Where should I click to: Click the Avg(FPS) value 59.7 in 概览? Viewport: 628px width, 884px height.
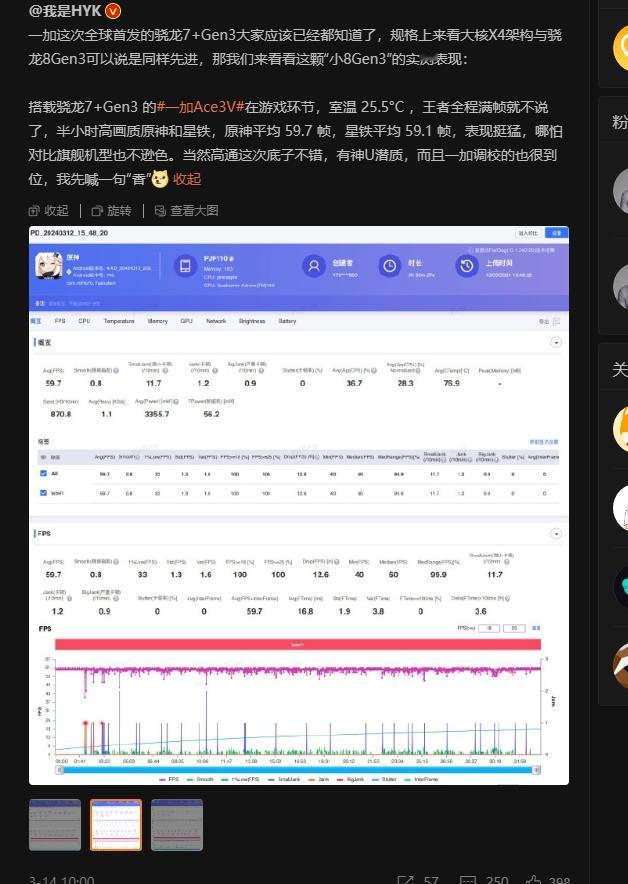(54, 383)
